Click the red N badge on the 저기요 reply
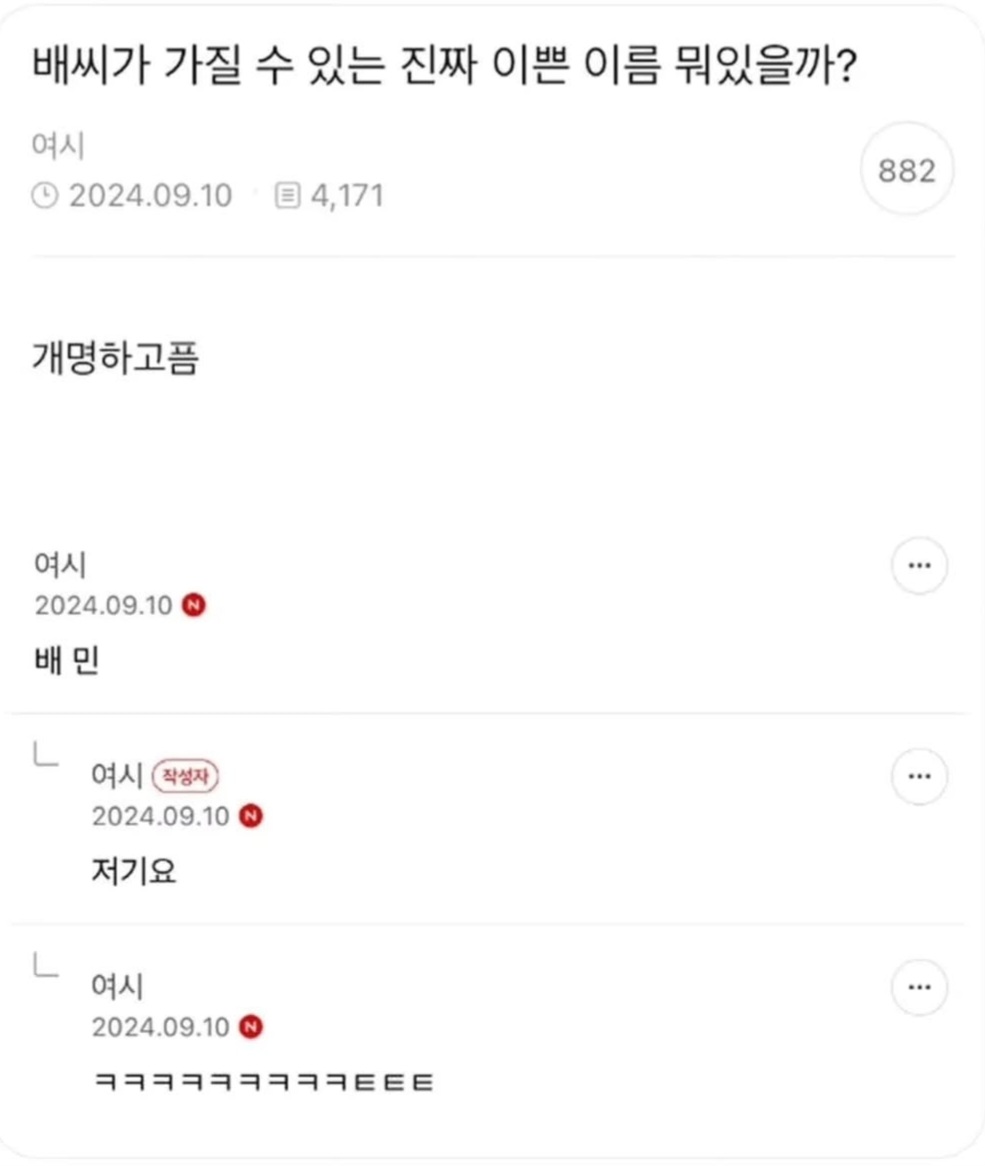Viewport: 985px width, 1166px height. tap(251, 816)
